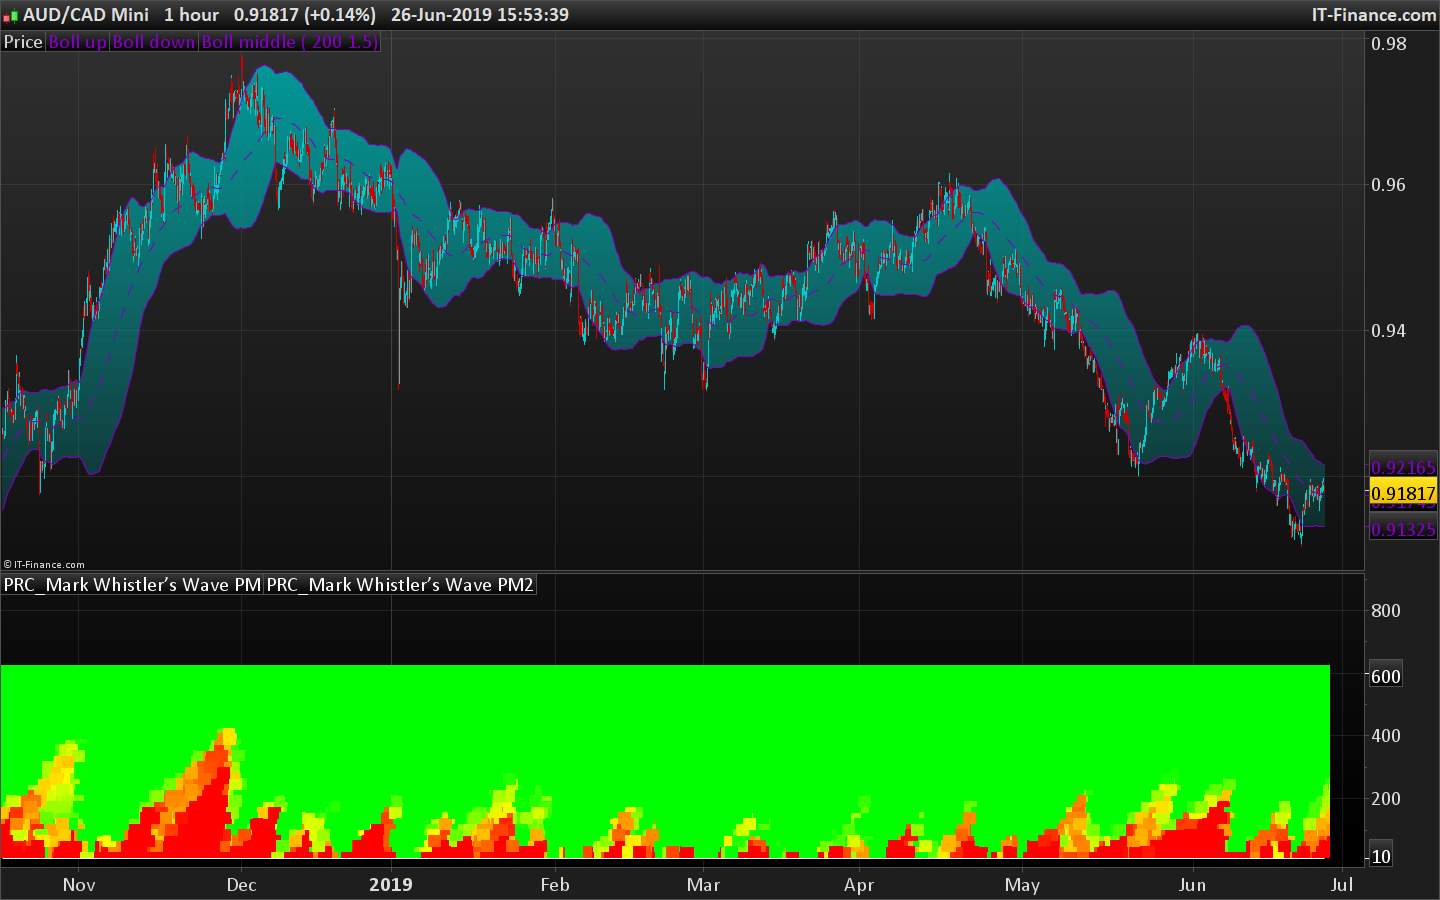Click the price 0.91817 (+0.14%) in header

click(x=305, y=15)
